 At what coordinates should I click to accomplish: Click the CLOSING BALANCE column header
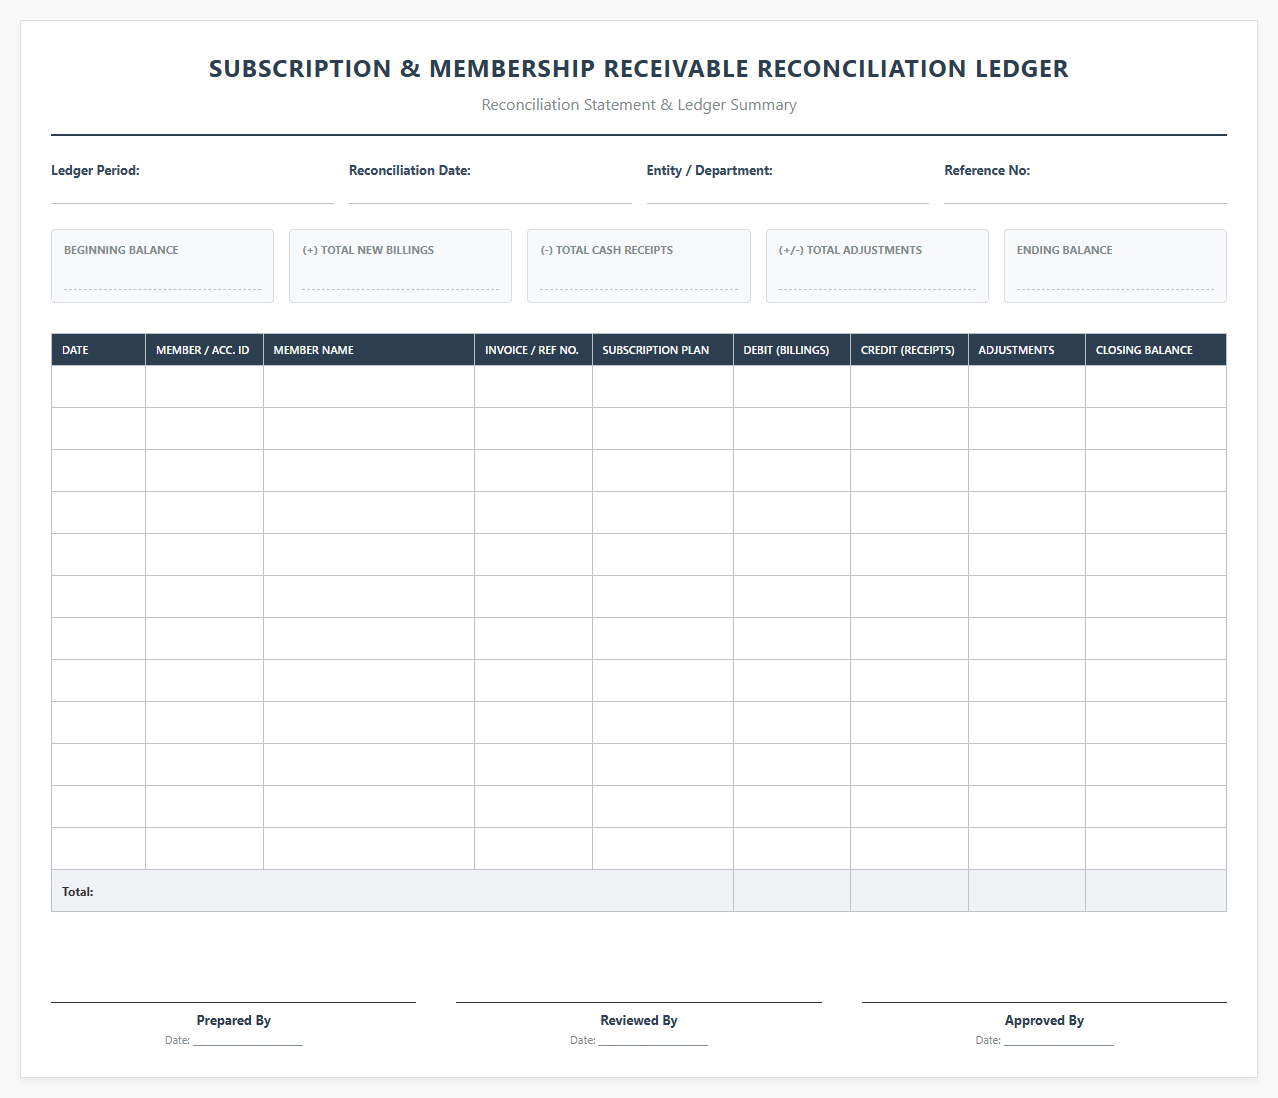pyautogui.click(x=1156, y=350)
